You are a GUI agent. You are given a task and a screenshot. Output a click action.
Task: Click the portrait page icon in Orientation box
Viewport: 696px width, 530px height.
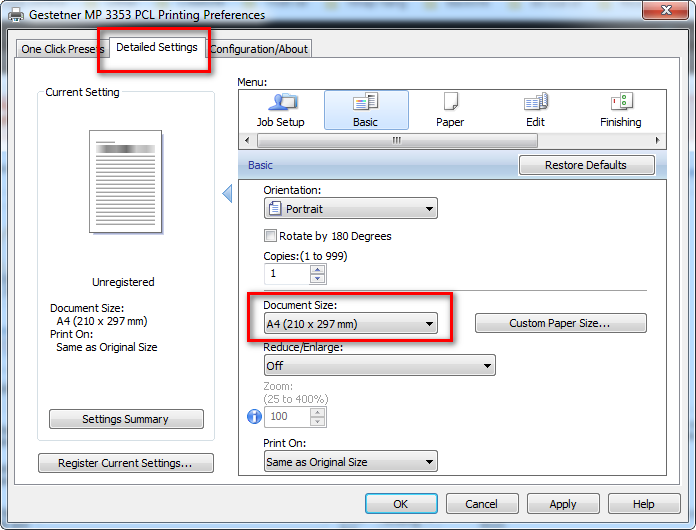click(x=275, y=208)
